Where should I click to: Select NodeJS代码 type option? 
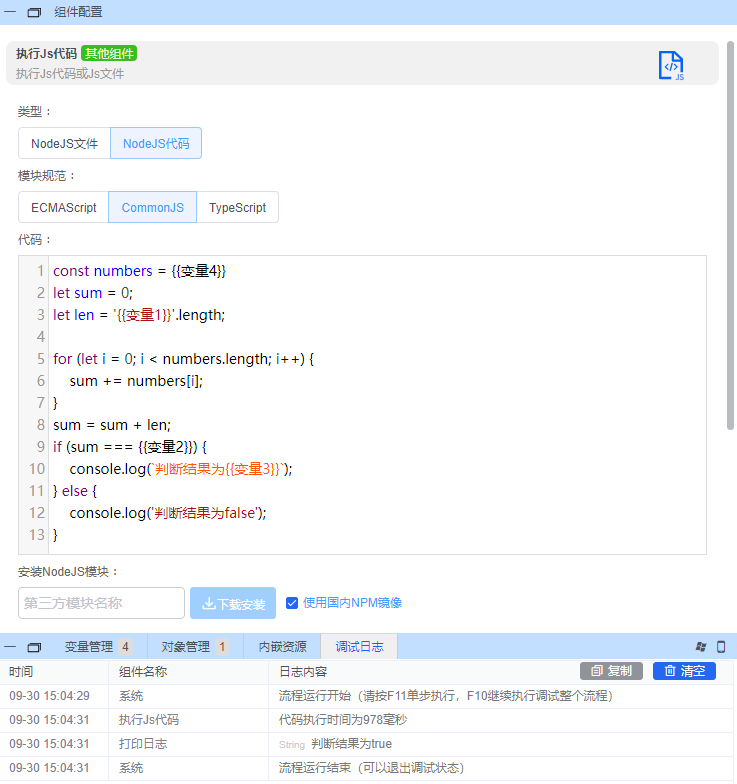pyautogui.click(x=156, y=143)
